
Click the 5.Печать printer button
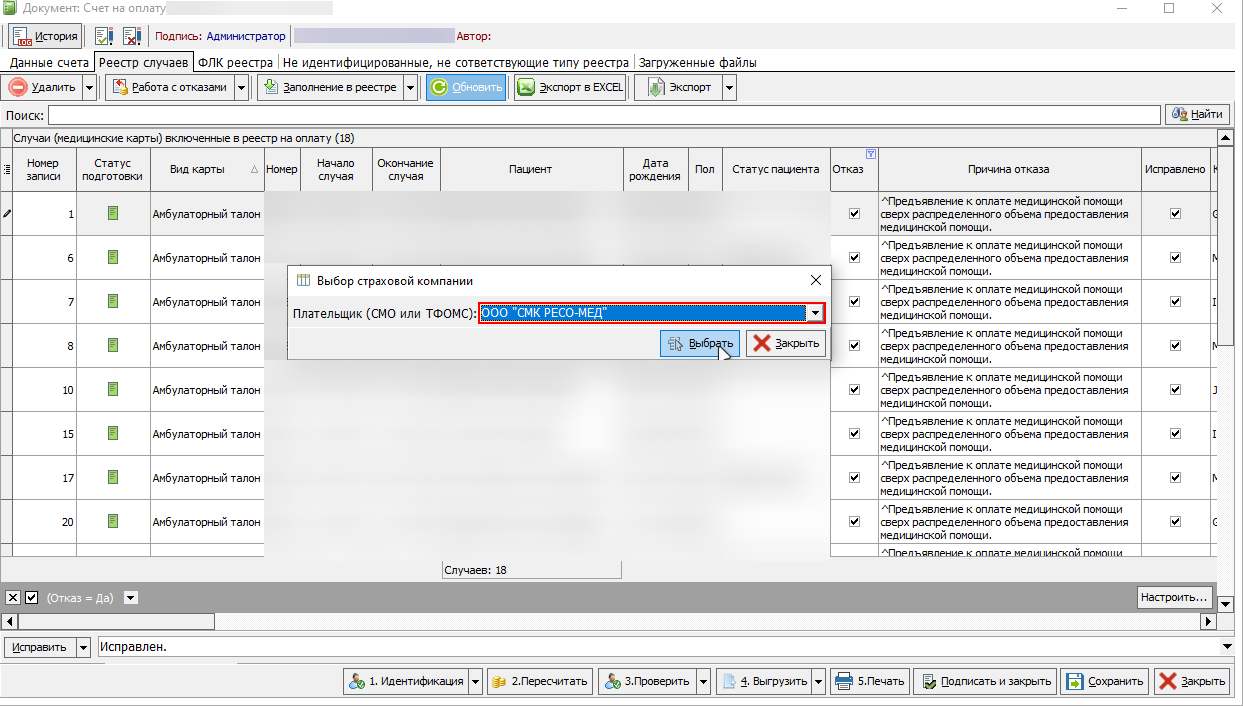coord(869,681)
